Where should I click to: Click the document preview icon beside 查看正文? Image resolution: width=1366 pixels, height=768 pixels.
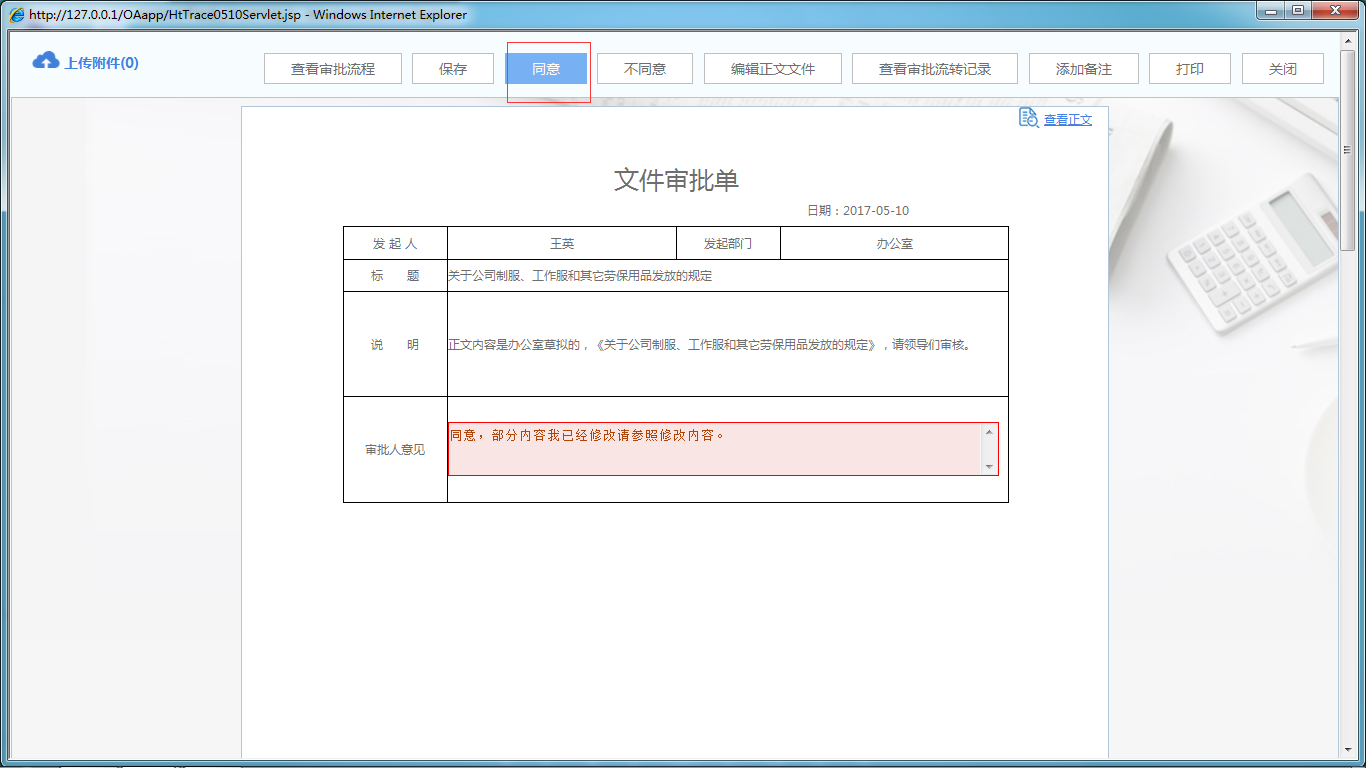click(x=1028, y=118)
